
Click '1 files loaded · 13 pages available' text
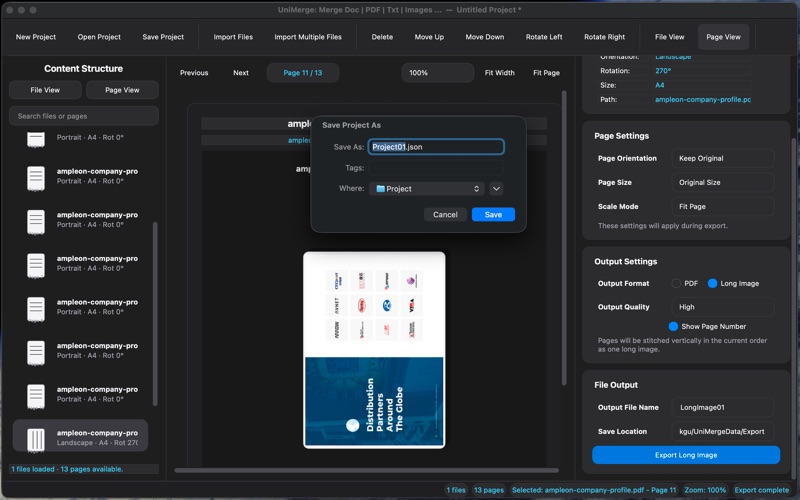coord(67,469)
